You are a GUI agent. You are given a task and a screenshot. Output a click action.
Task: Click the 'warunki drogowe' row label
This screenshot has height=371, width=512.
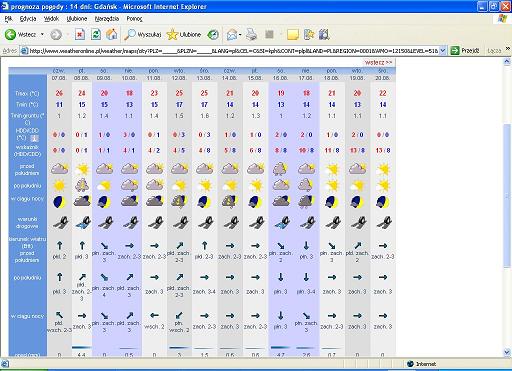[27, 223]
